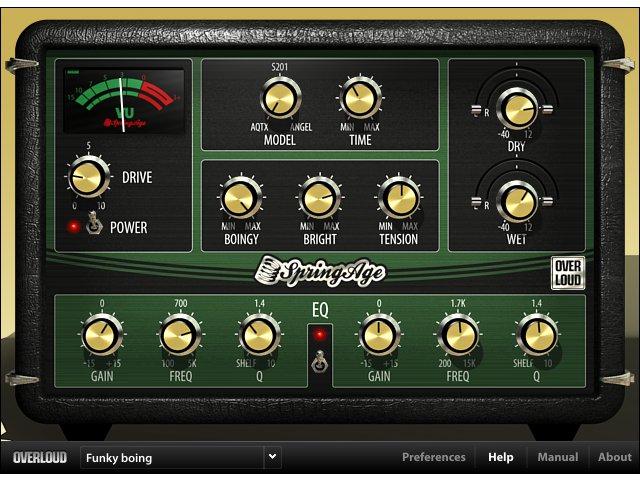Click the MODEL selector knob
This screenshot has width=640, height=480.
pyautogui.click(x=280, y=98)
